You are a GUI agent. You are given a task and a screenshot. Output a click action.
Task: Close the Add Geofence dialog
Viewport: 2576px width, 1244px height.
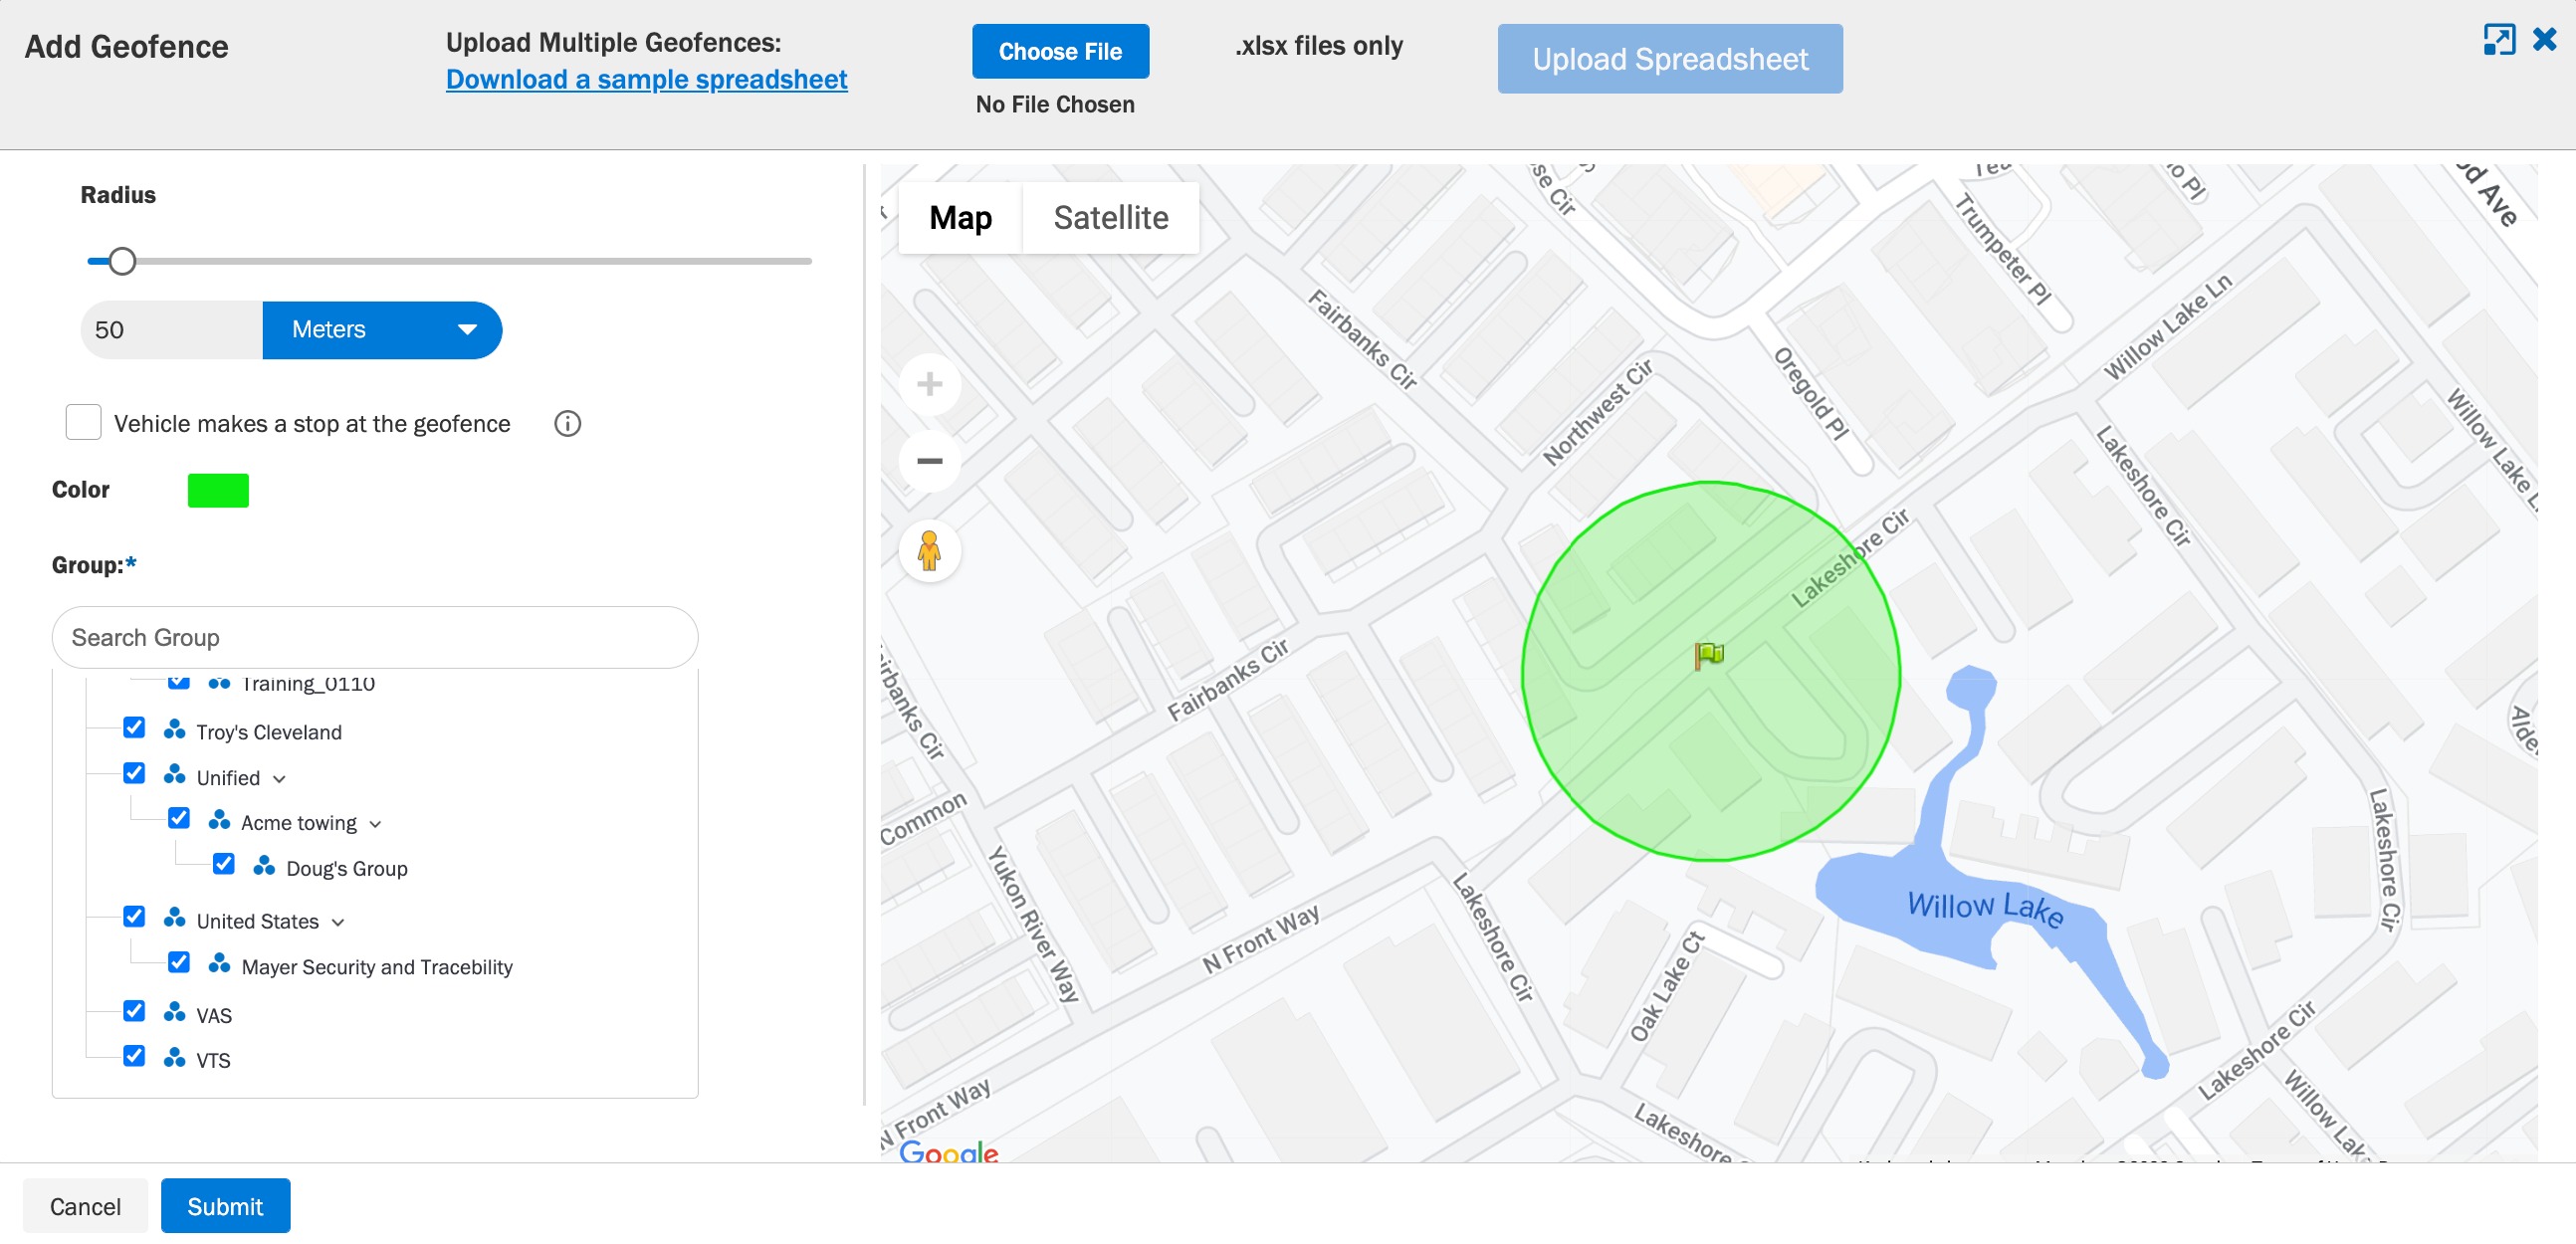click(x=2545, y=40)
